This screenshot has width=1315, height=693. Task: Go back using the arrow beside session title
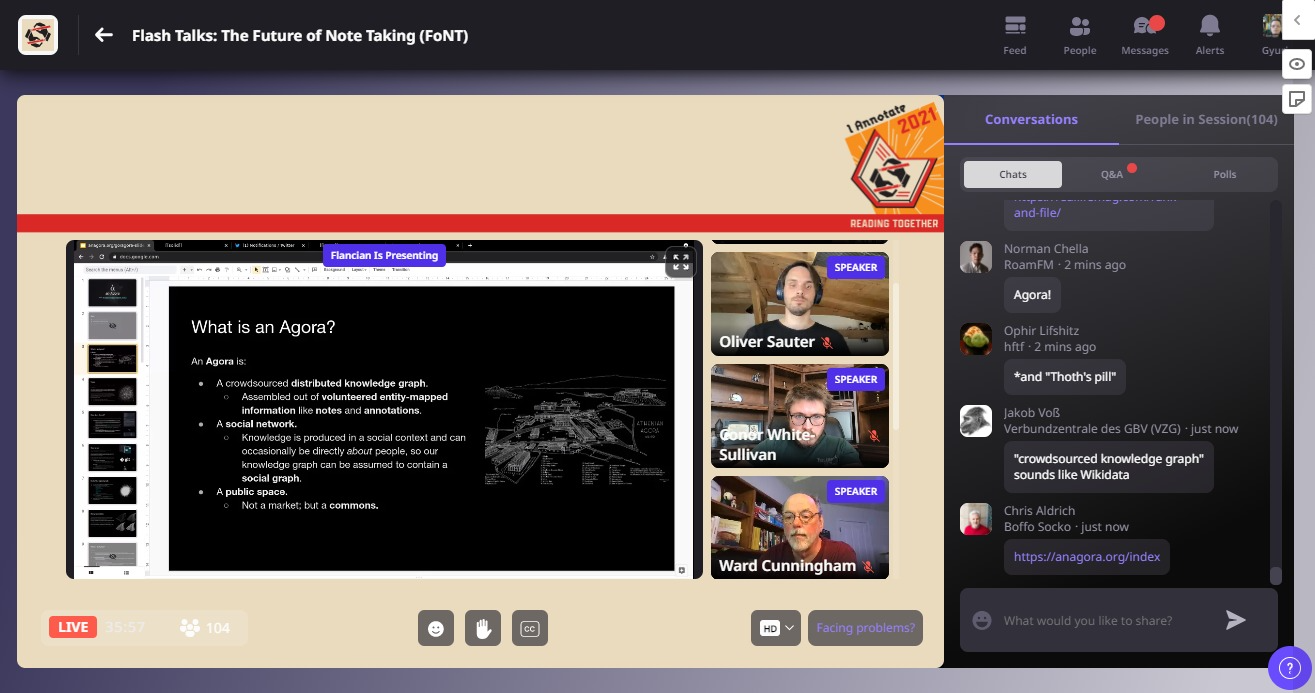click(103, 35)
